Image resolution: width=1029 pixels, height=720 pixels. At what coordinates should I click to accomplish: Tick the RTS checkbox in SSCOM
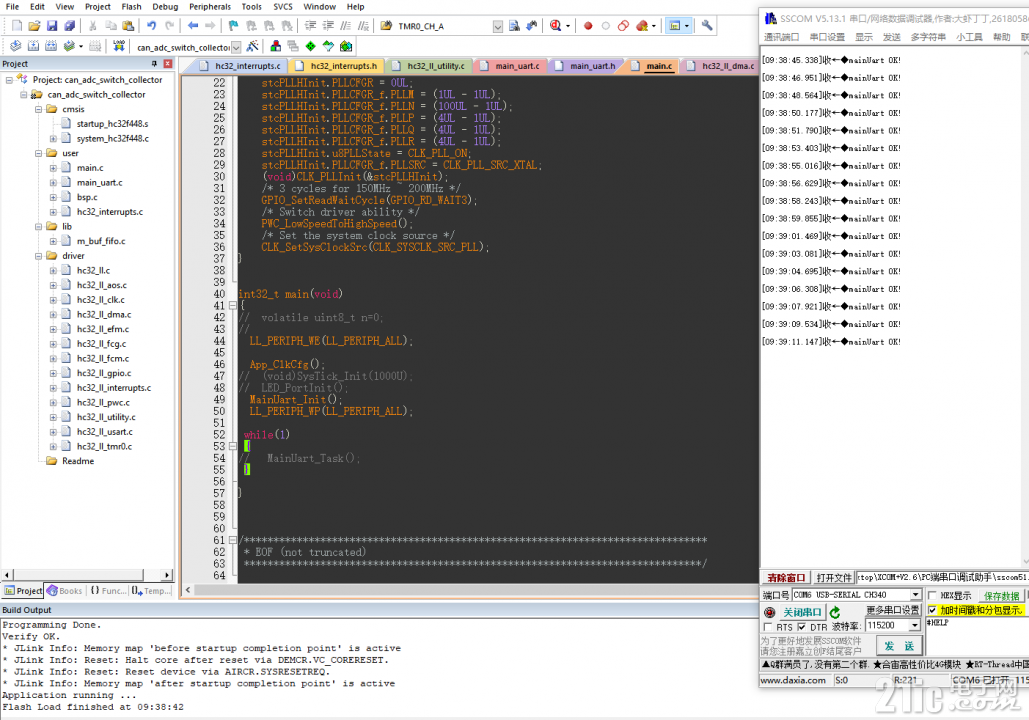[x=768, y=627]
